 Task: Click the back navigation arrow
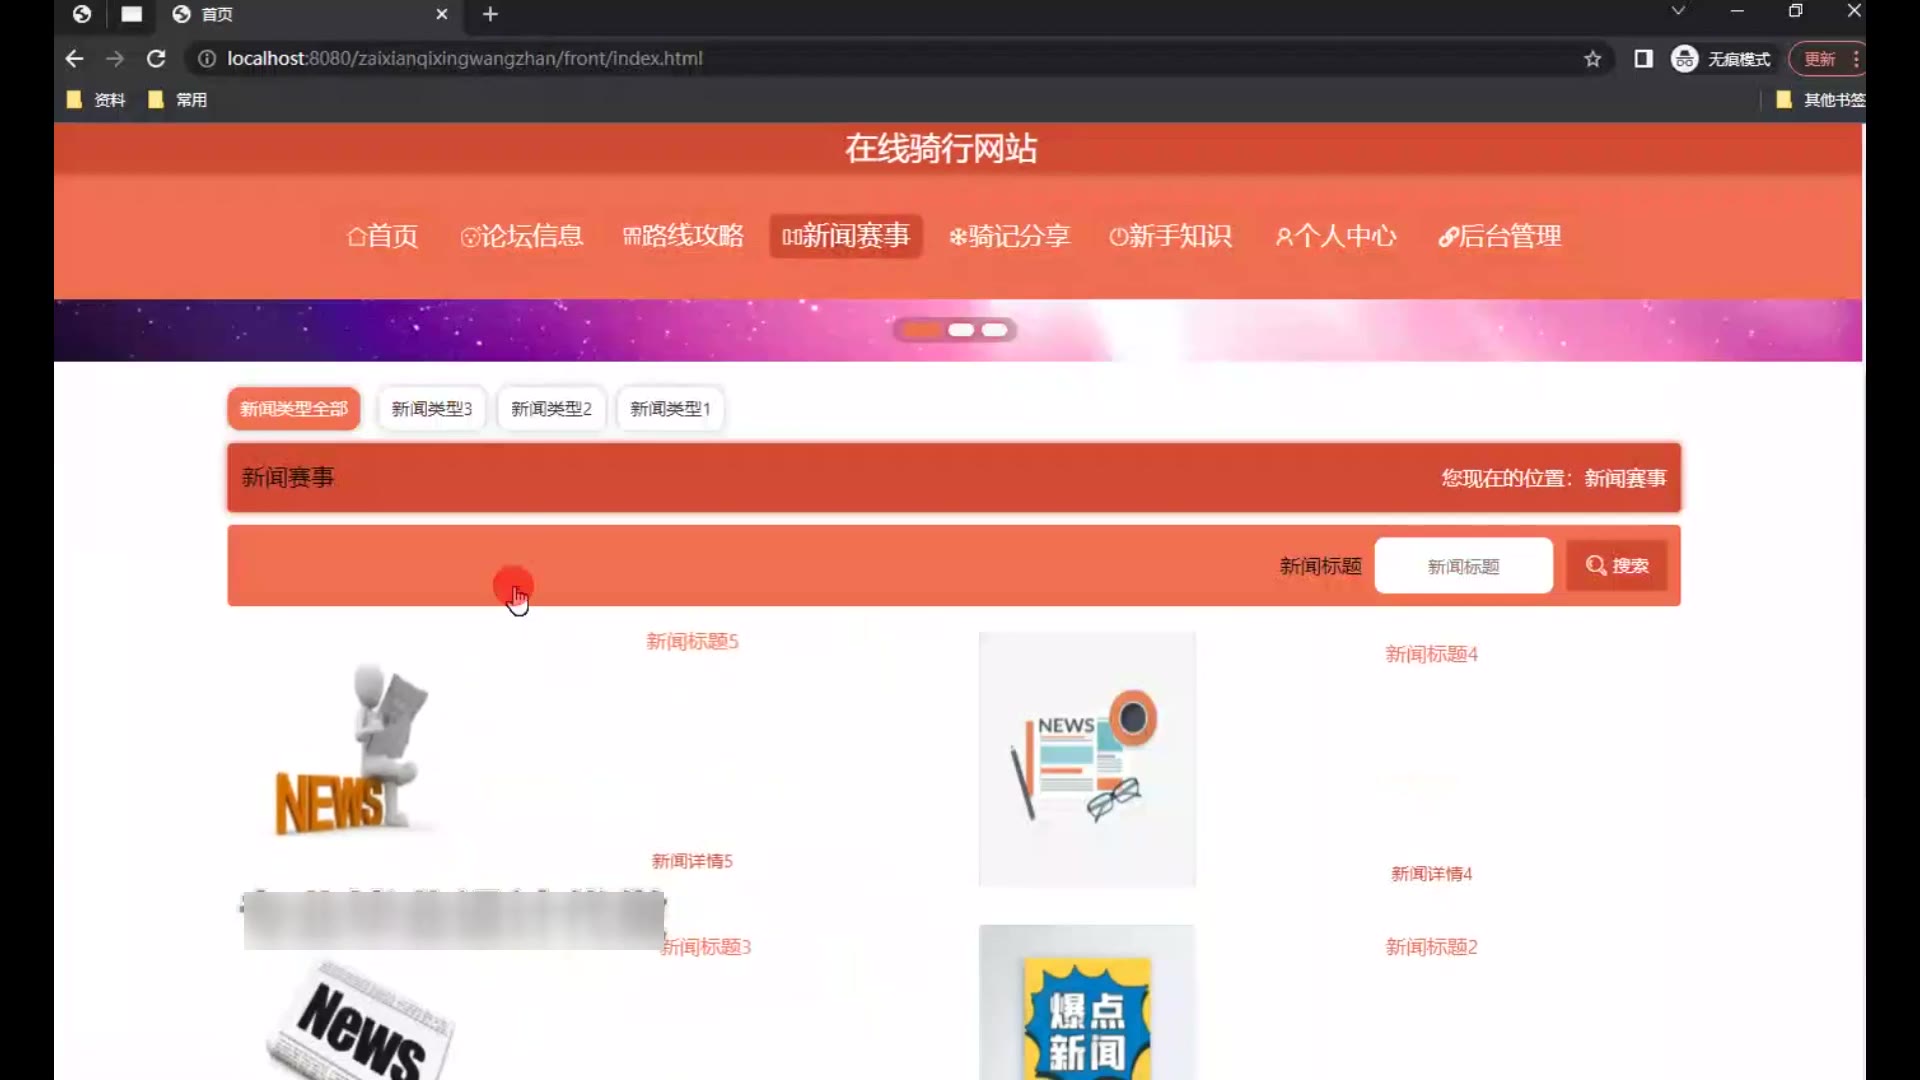pyautogui.click(x=74, y=59)
